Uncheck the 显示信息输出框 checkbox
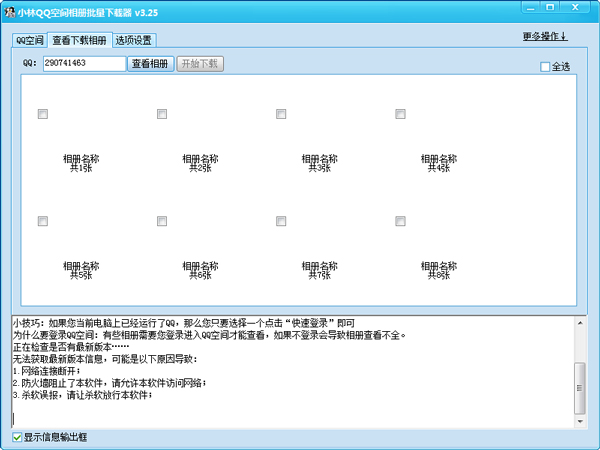This screenshot has height=450, width=600. 17,437
